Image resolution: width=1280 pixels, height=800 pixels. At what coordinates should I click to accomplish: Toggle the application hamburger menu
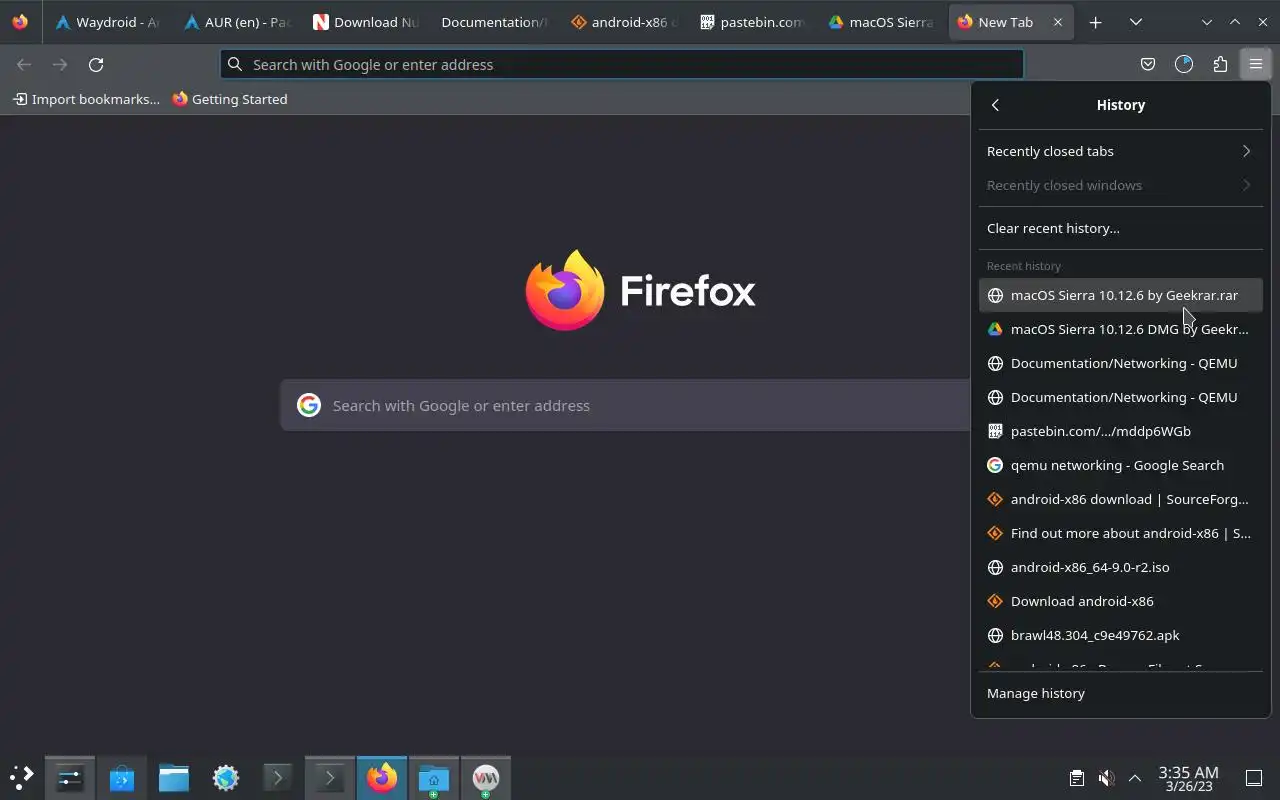[1255, 64]
